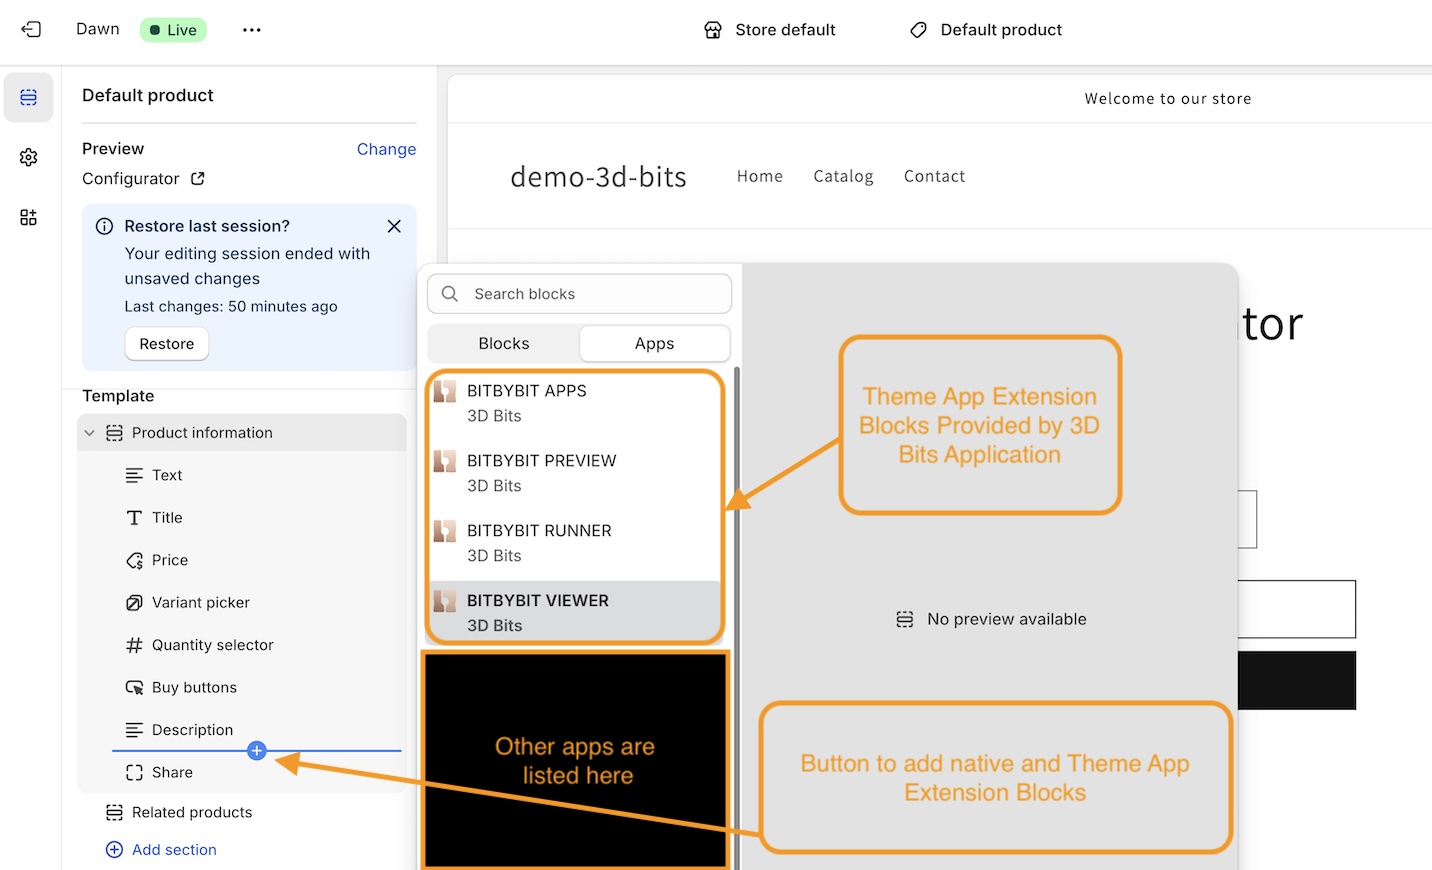The image size is (1432, 870).
Task: Open the App embeds sidebar panel
Action: coord(28,217)
